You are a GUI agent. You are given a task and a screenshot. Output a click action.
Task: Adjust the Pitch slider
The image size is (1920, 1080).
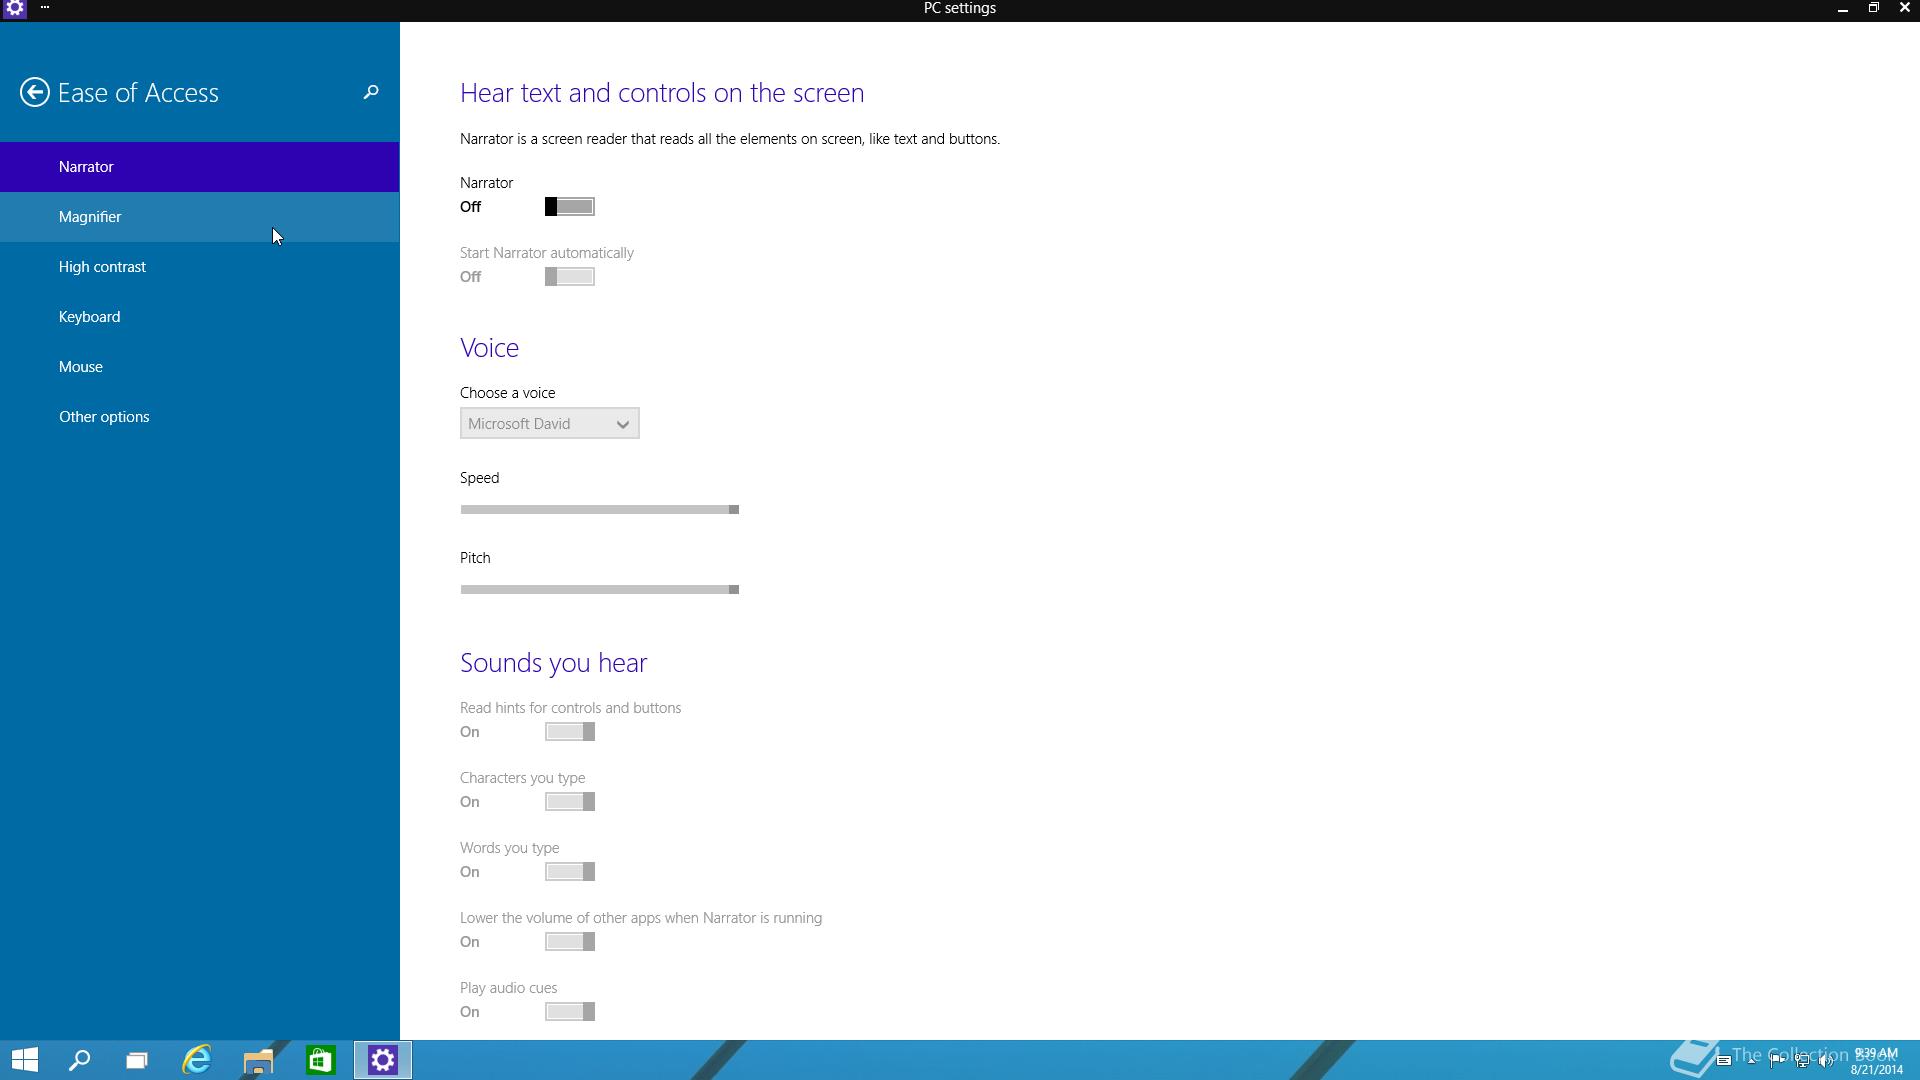tap(599, 590)
